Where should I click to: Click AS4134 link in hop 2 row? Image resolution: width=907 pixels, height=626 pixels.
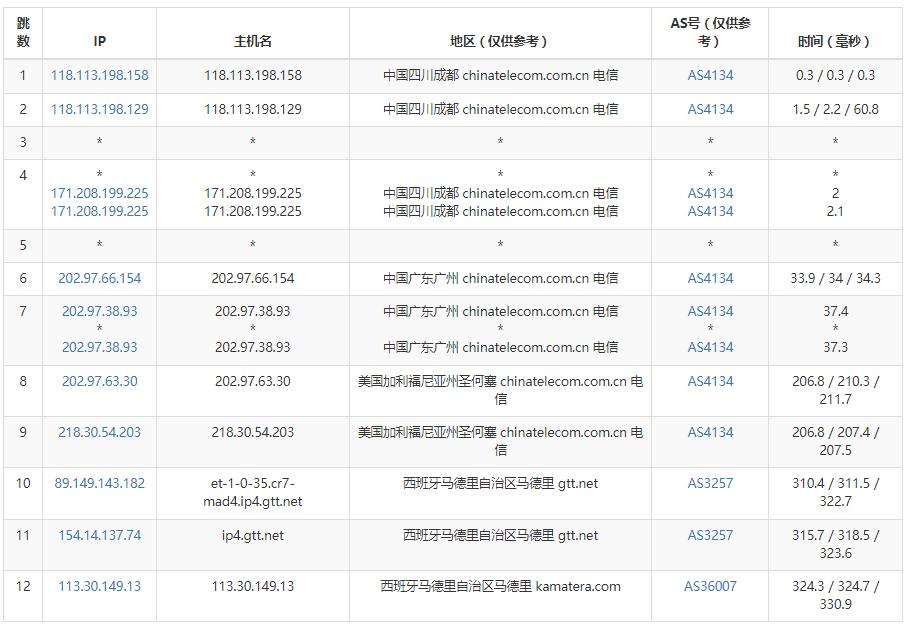coord(710,109)
